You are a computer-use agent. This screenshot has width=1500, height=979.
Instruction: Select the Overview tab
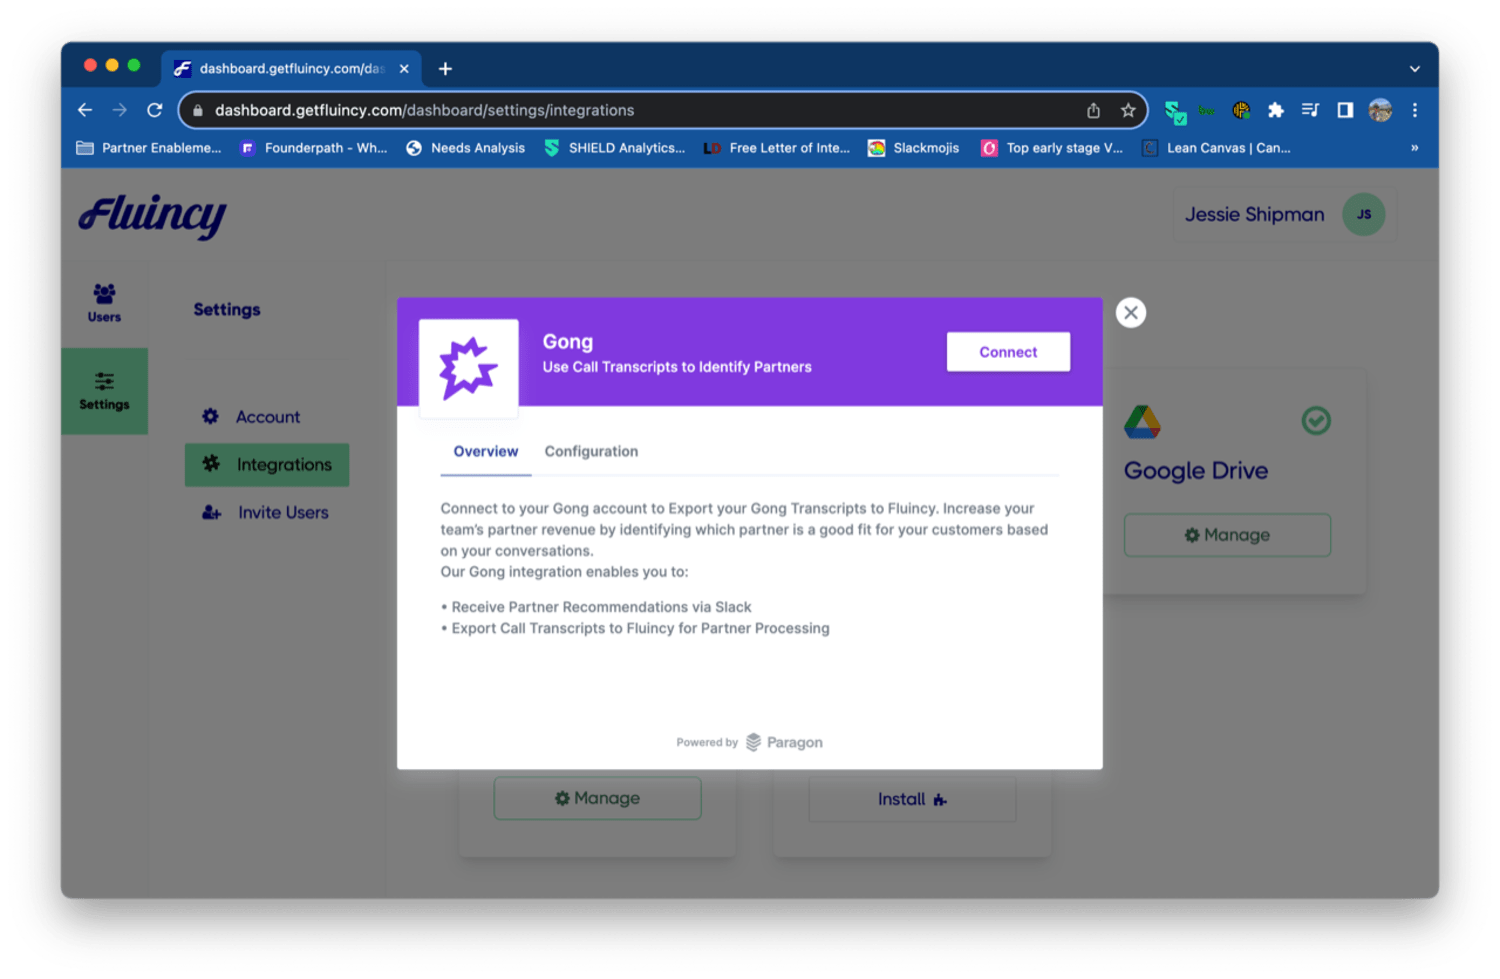pos(486,452)
